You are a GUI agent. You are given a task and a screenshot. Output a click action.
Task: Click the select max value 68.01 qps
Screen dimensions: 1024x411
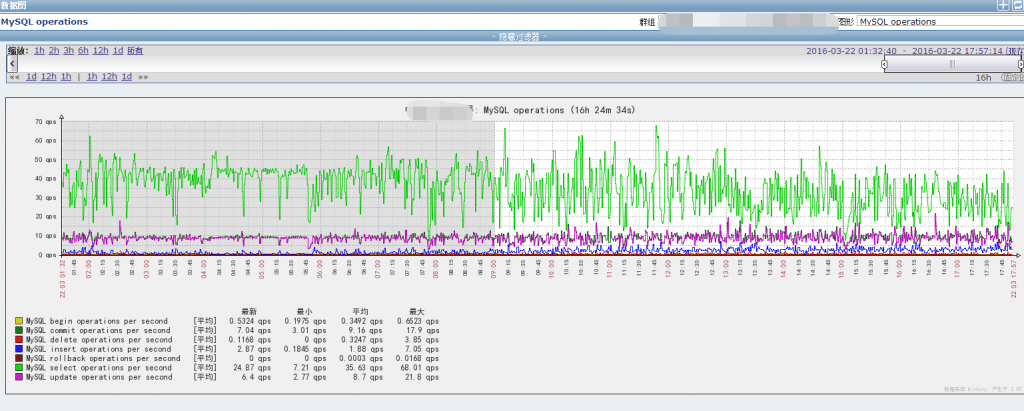pyautogui.click(x=418, y=368)
